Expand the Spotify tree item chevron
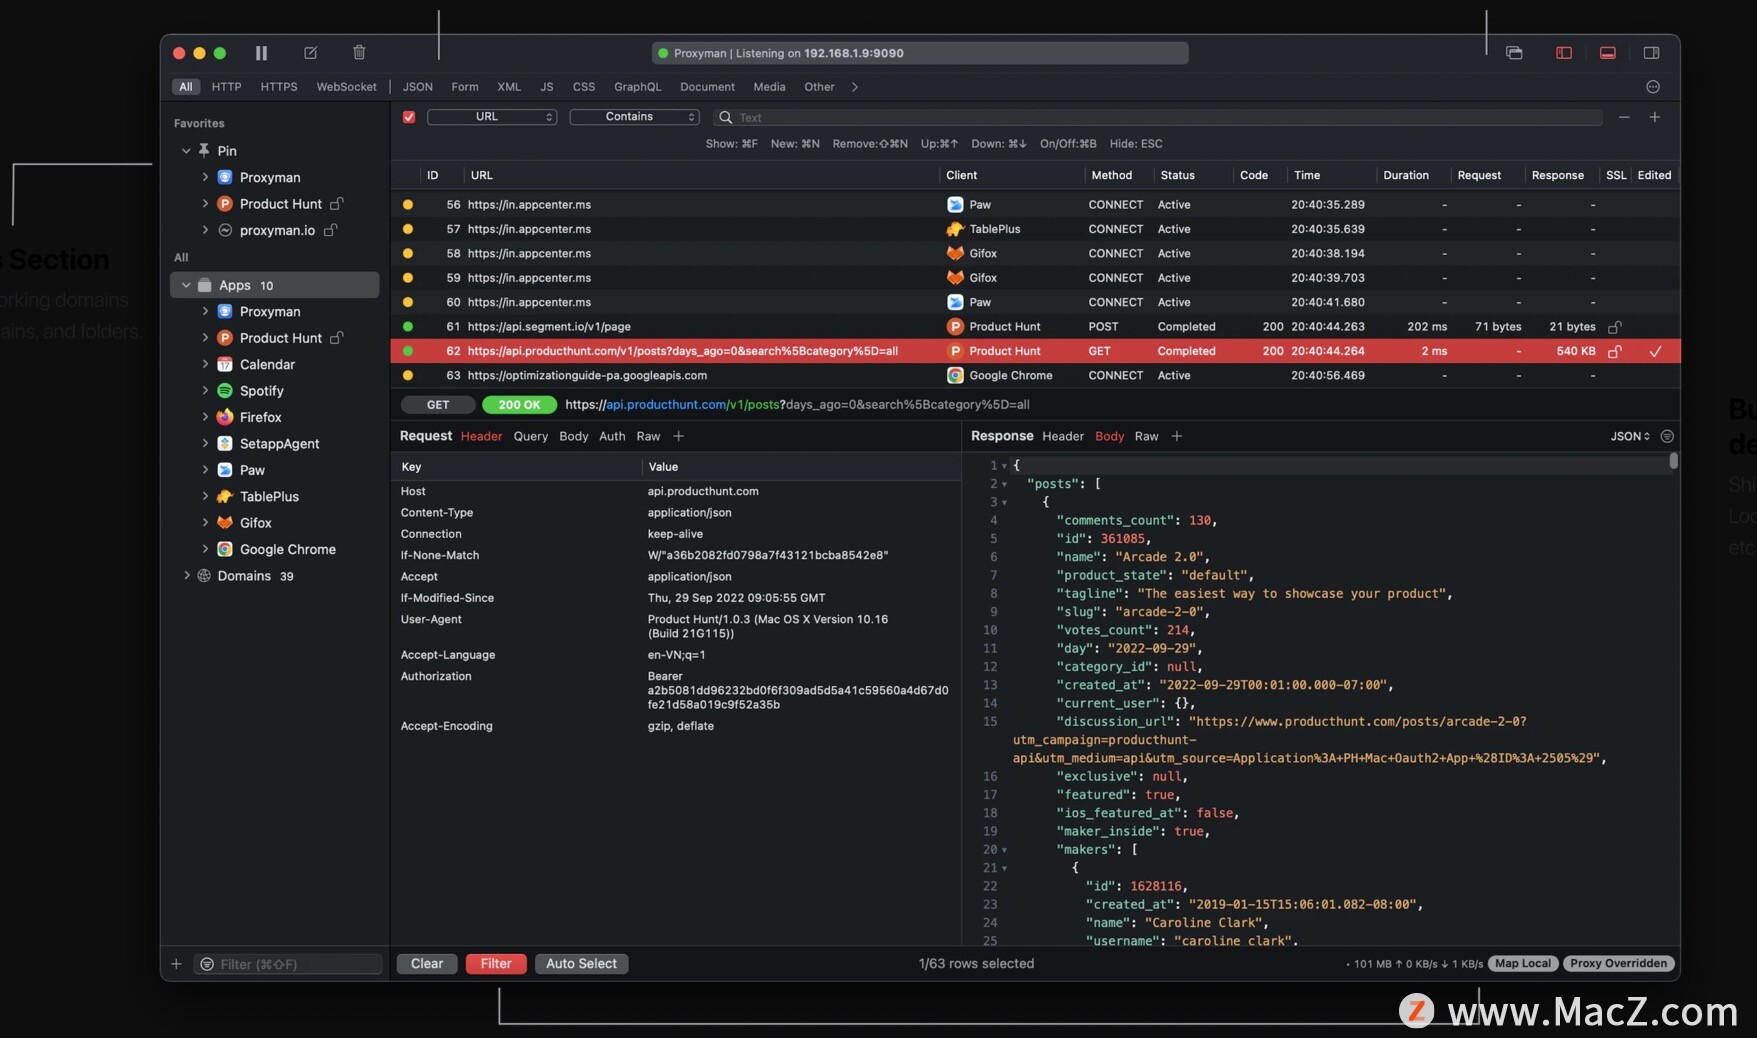The image size is (1757, 1038). (x=205, y=390)
